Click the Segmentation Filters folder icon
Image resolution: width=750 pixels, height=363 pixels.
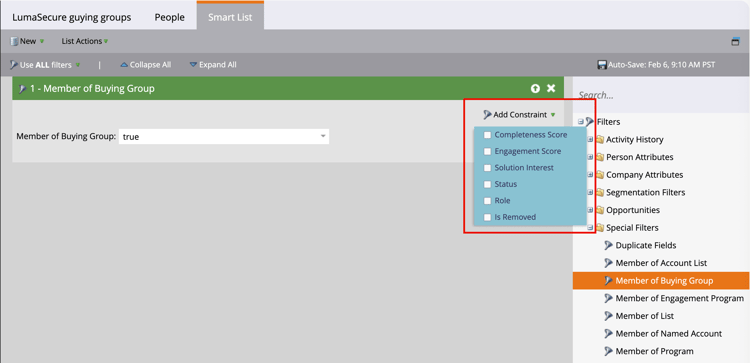tap(600, 193)
